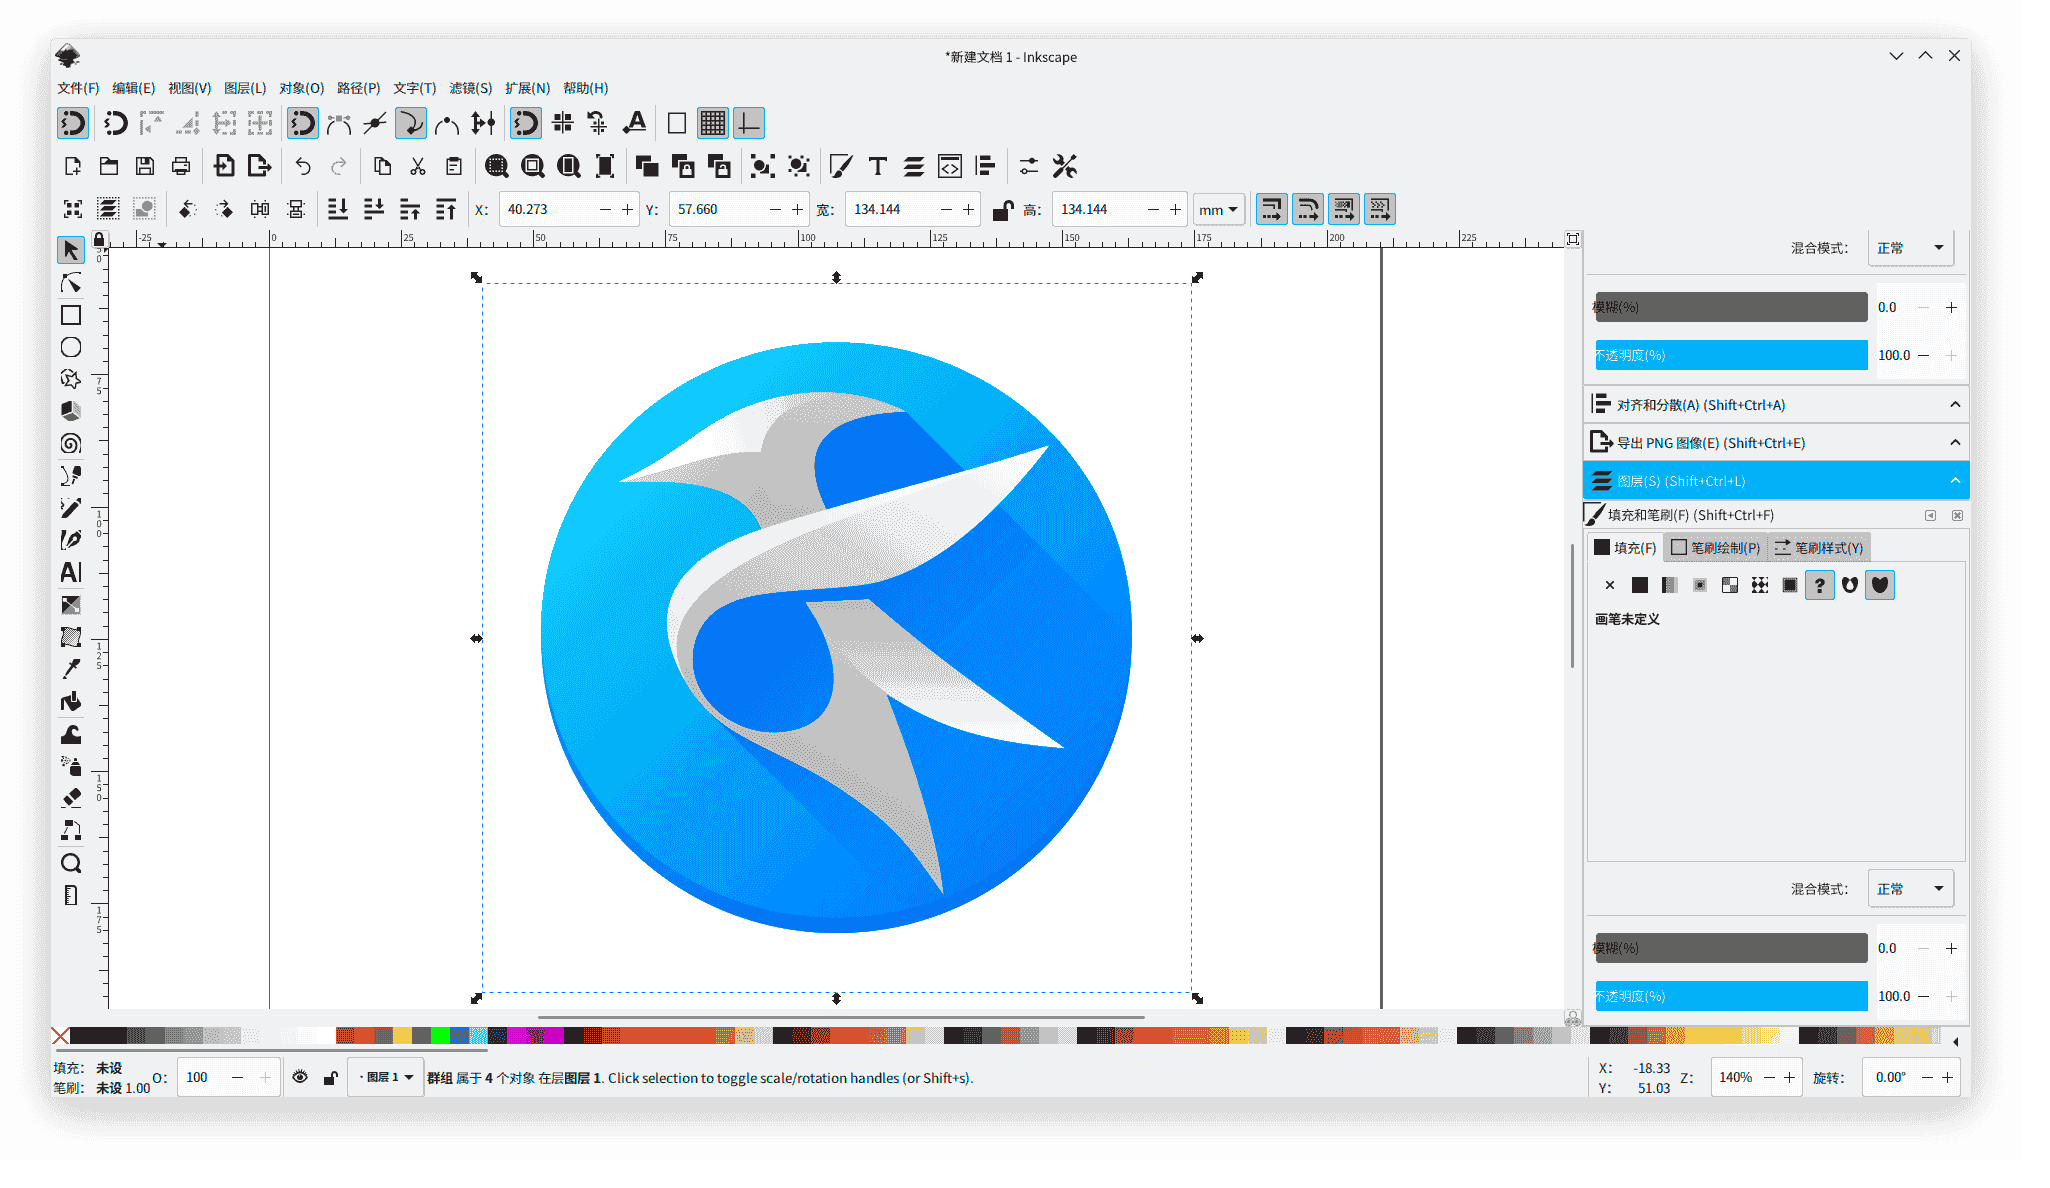The height and width of the screenshot is (1188, 2050).
Task: Select the 3D Box tool
Action: pos(70,411)
